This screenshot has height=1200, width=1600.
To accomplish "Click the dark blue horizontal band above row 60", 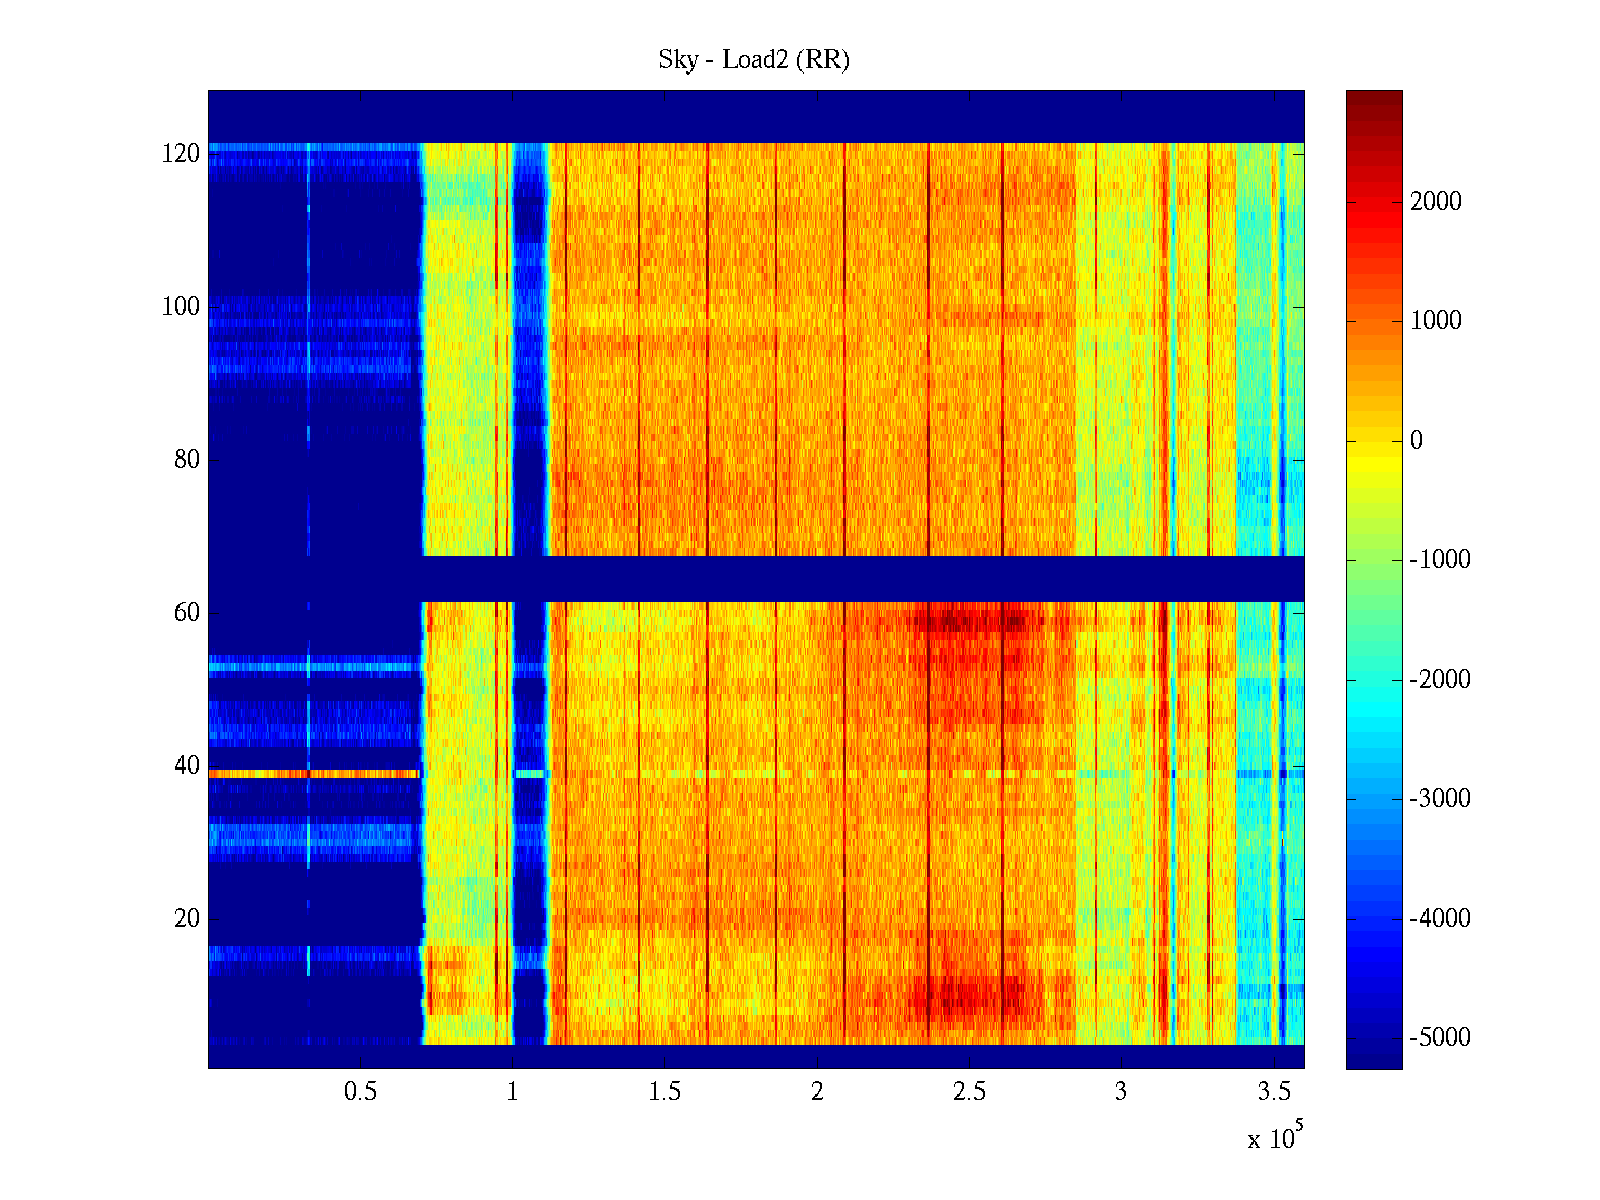I will (860, 579).
